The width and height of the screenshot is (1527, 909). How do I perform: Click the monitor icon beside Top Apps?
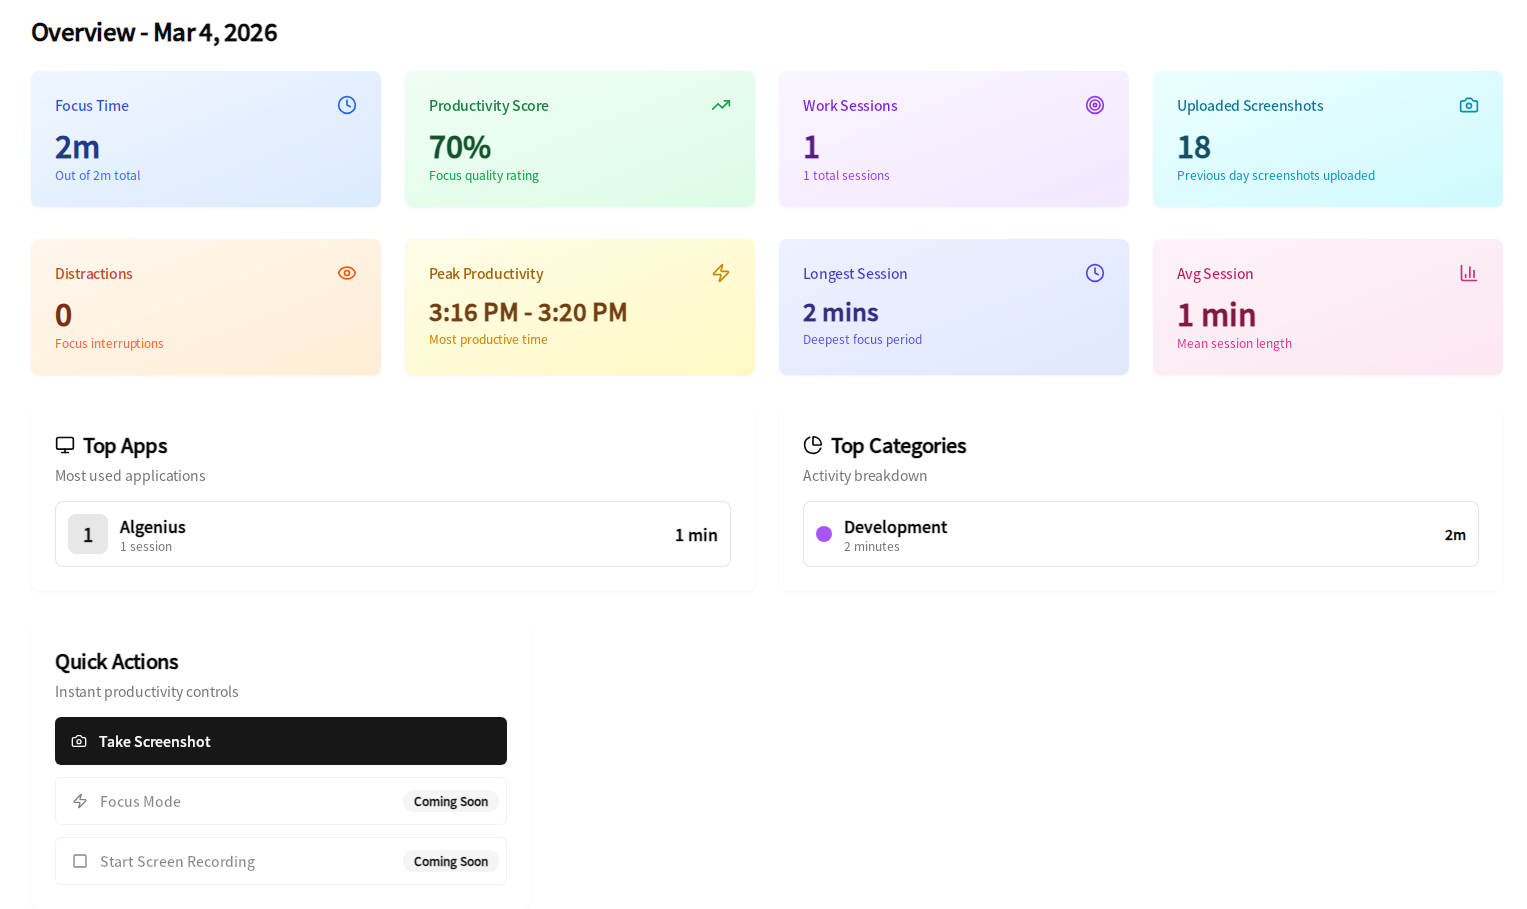tap(65, 445)
